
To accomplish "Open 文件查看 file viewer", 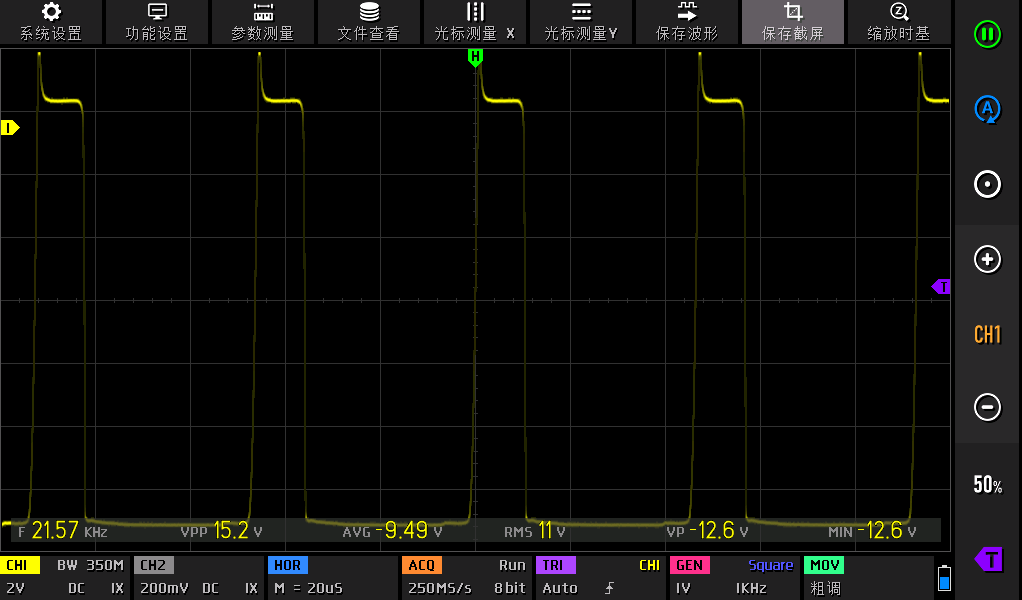I will coord(369,22).
